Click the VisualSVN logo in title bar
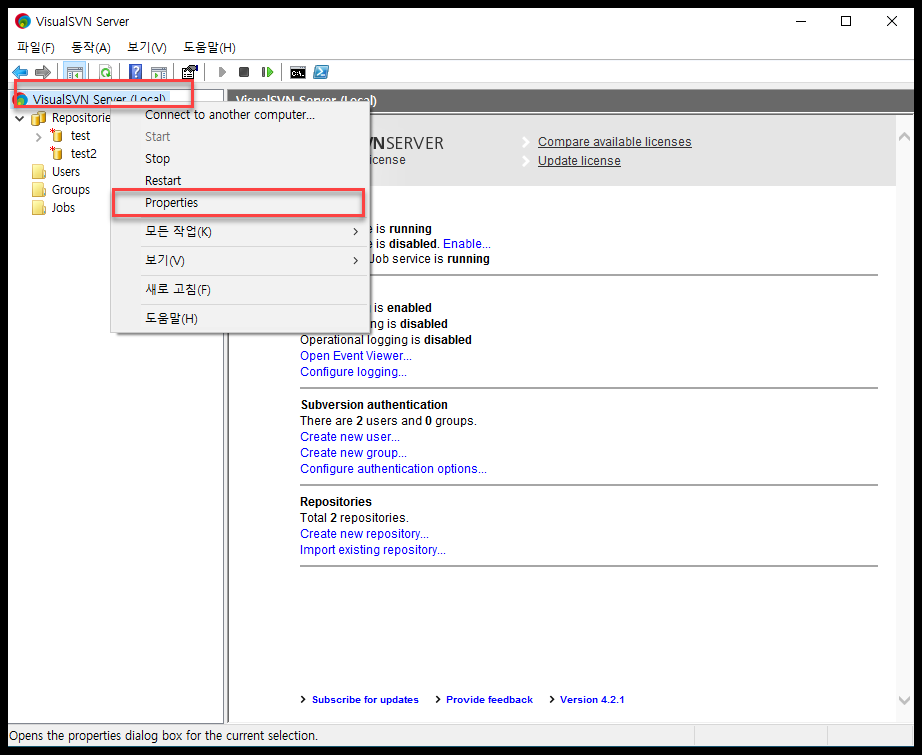Image resolution: width=922 pixels, height=755 pixels. pyautogui.click(x=23, y=22)
